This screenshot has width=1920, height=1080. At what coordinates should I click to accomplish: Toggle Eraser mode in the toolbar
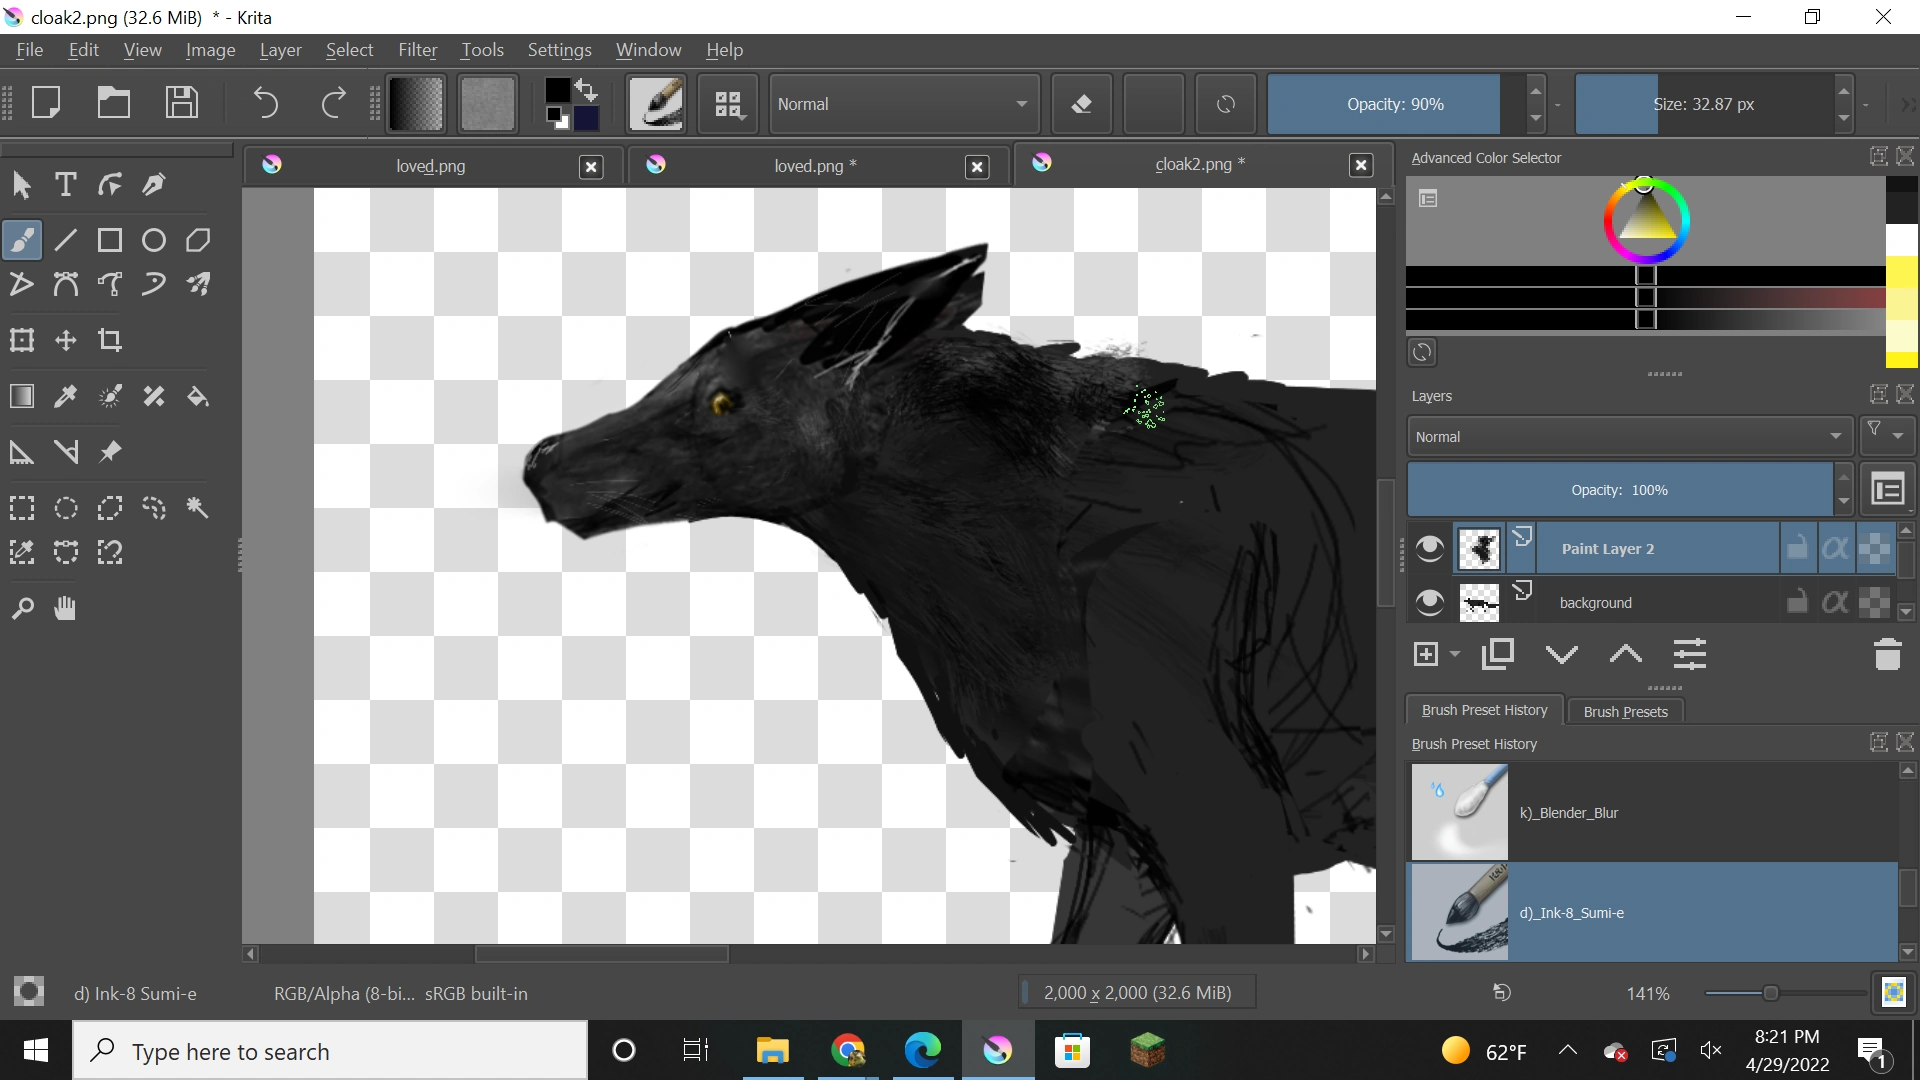point(1081,104)
